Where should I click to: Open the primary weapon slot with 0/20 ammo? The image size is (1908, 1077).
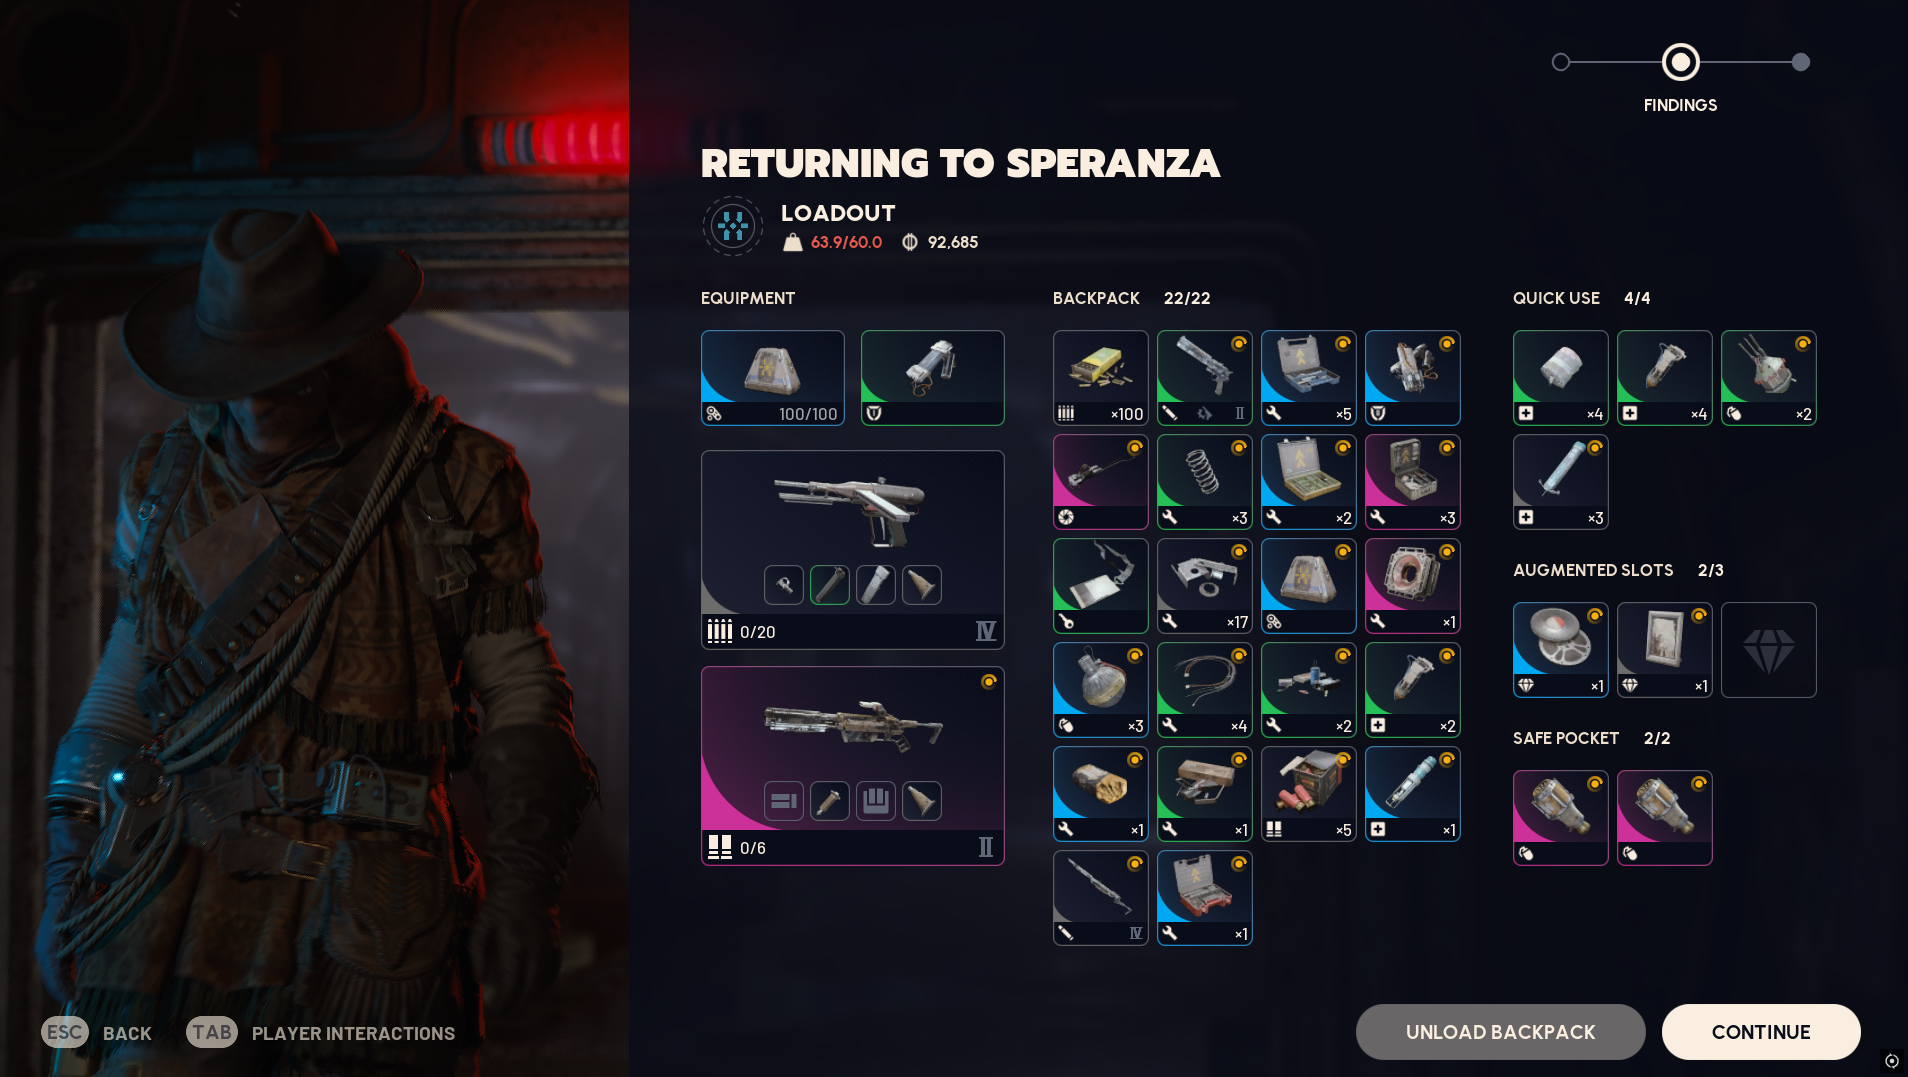pyautogui.click(x=852, y=550)
